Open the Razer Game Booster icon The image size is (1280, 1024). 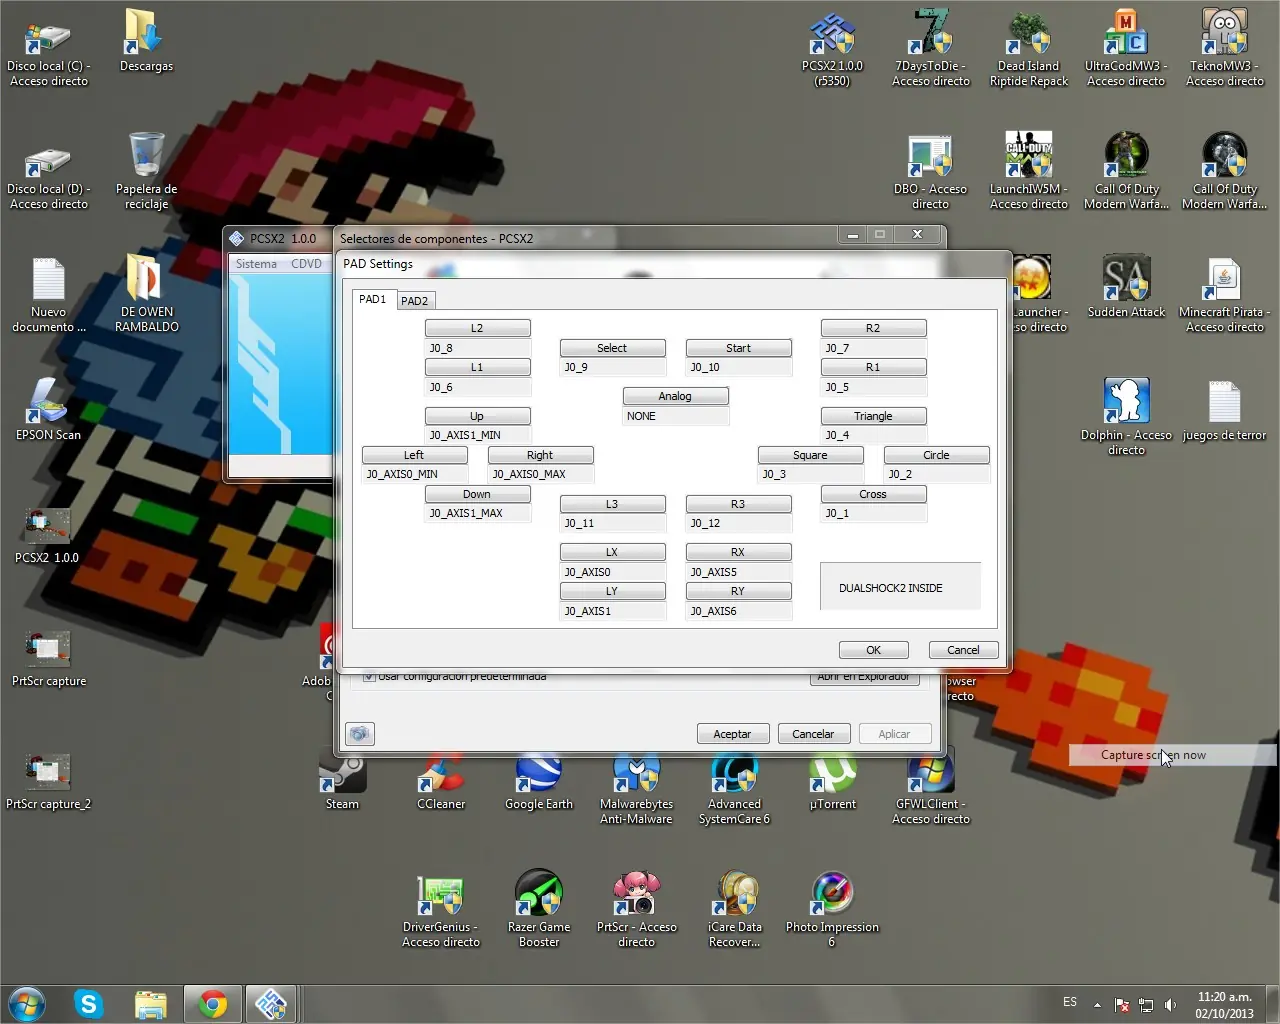539,908
